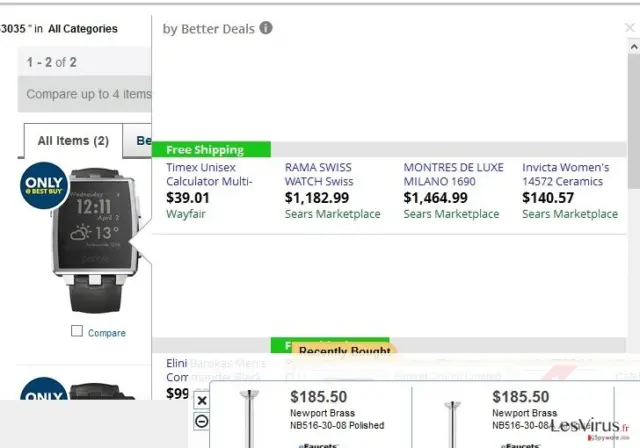Screen dimensions: 640x448
Task: Click the Pebble smartwatch product image
Action: (97, 241)
